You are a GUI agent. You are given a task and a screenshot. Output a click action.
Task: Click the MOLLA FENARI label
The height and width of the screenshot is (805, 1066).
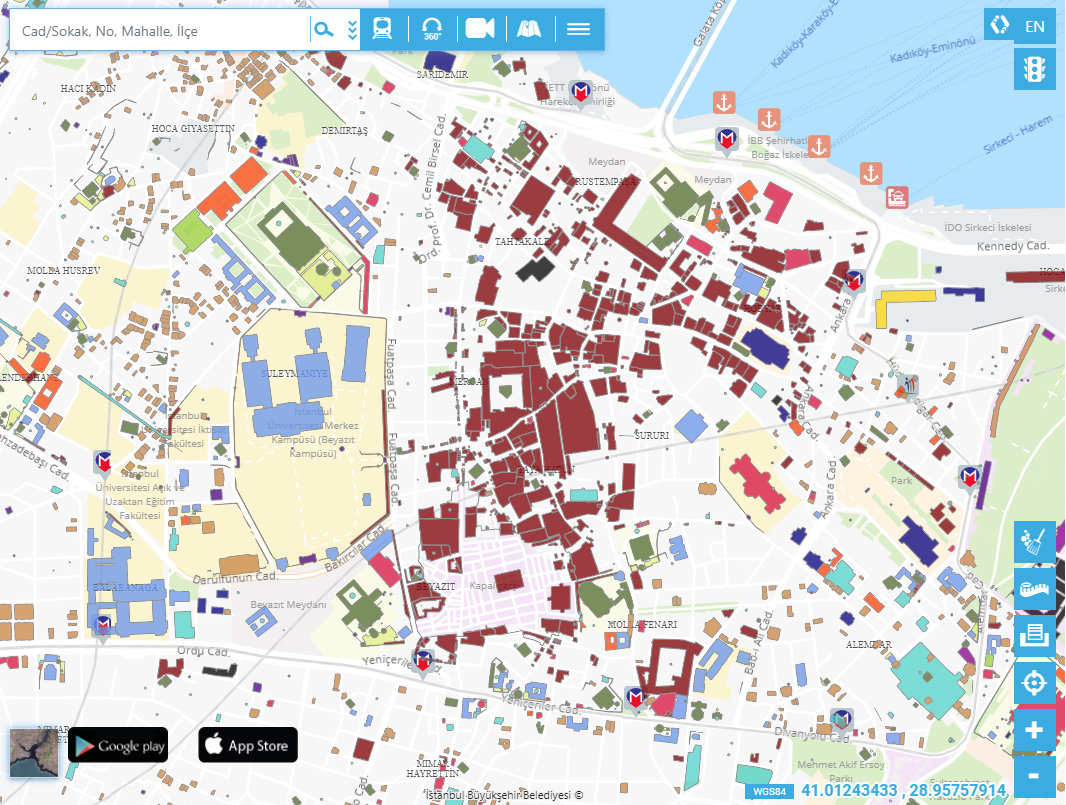642,624
